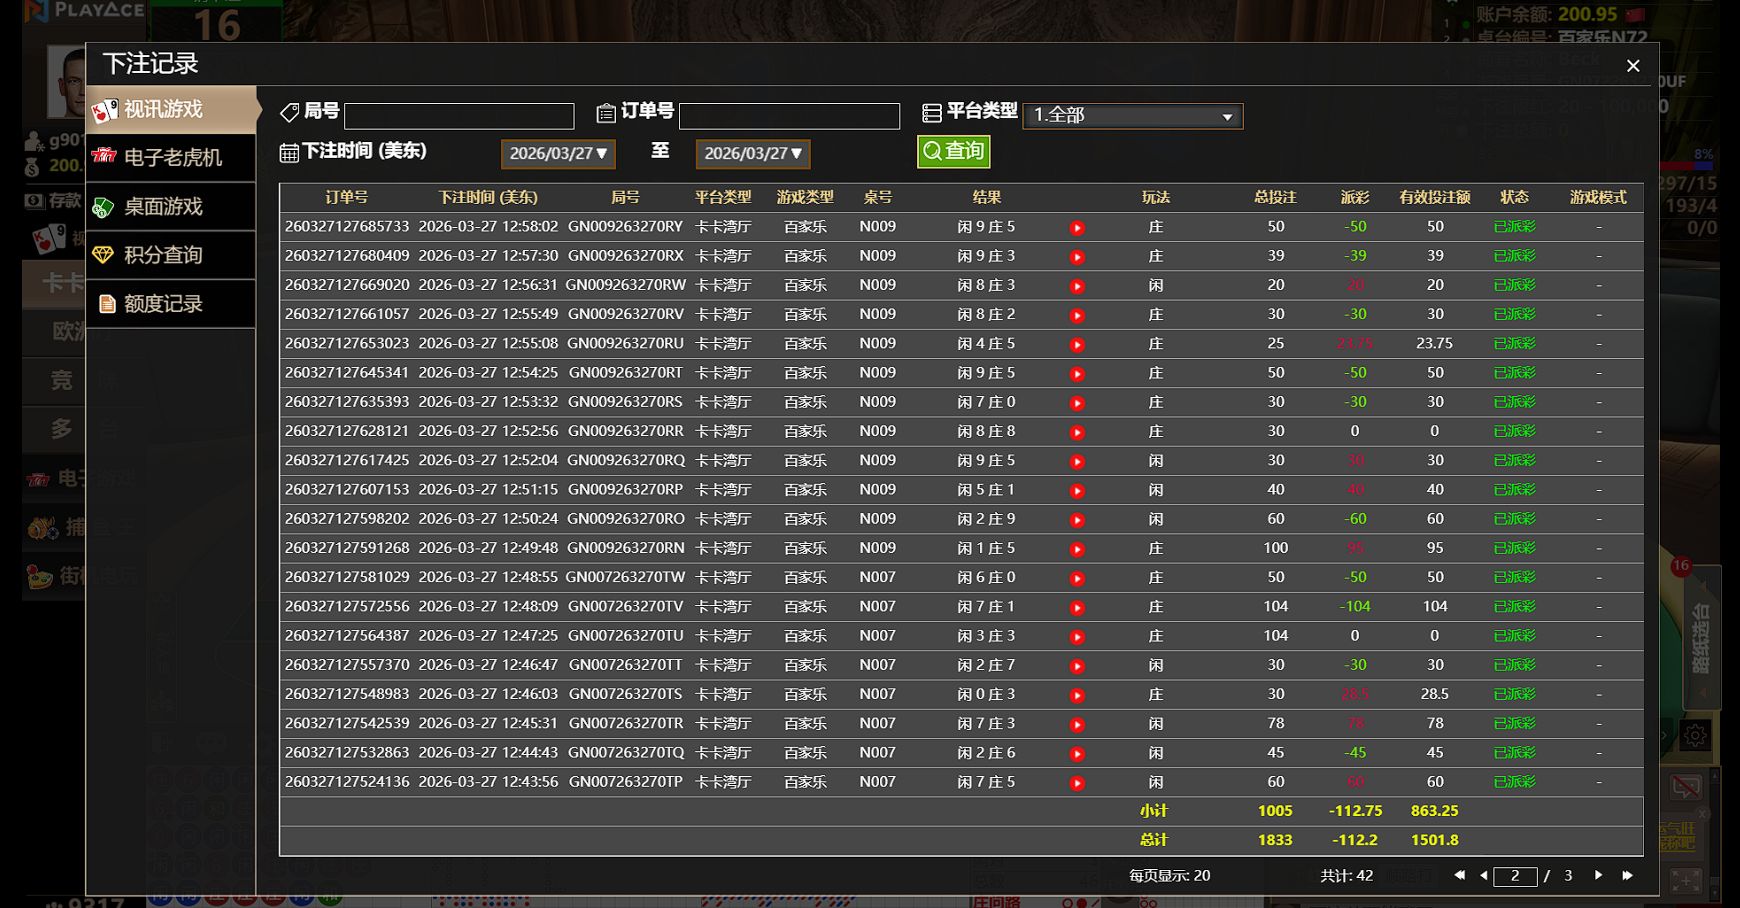Click the green 查询 search button

953,151
